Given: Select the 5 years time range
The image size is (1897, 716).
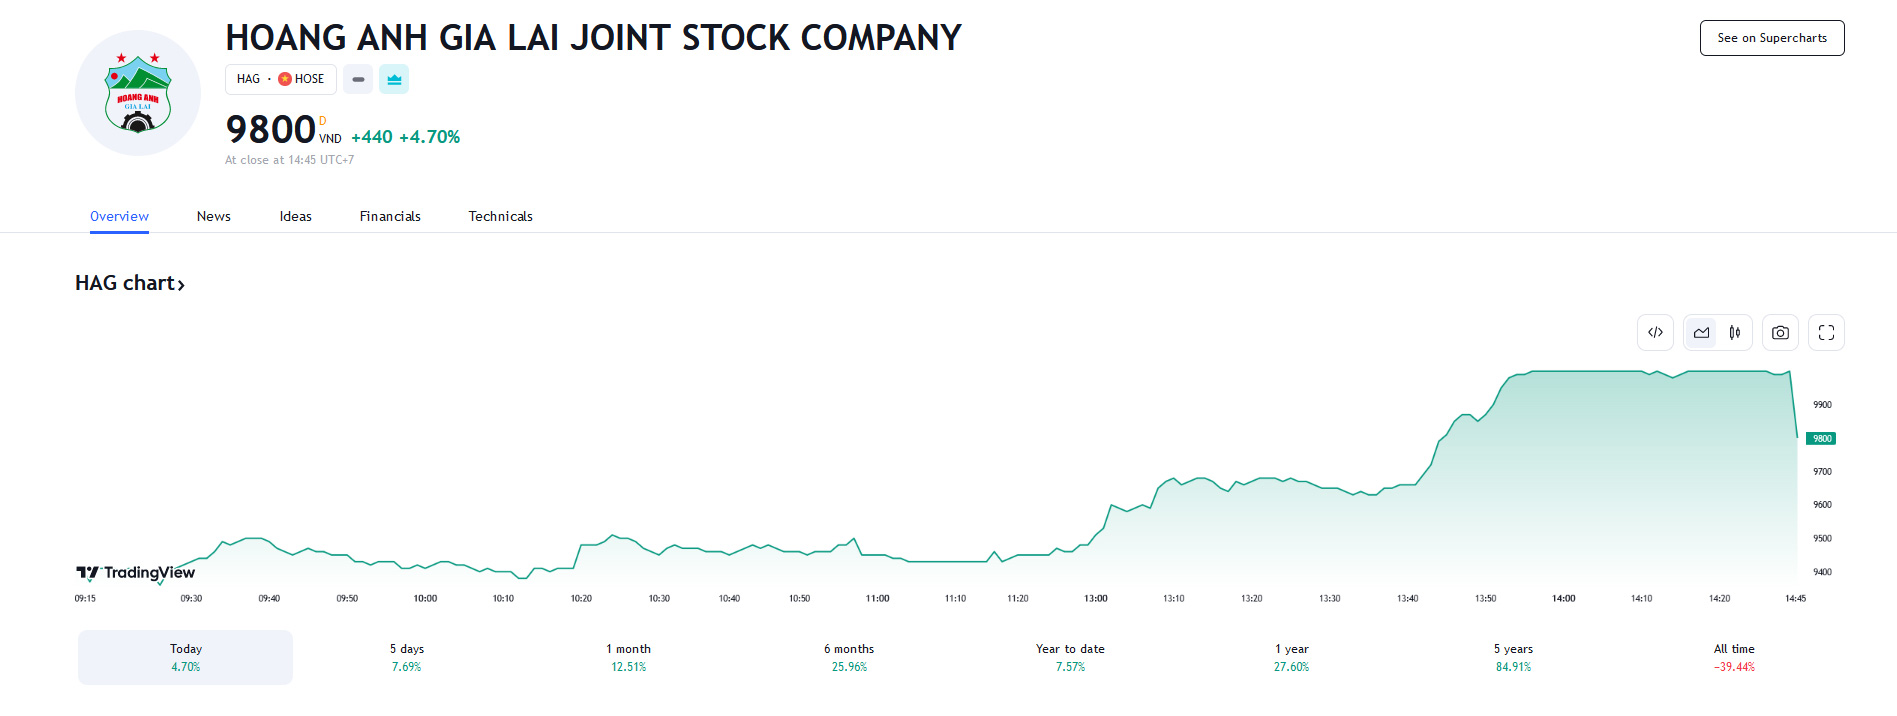Looking at the screenshot, I should click(x=1513, y=657).
